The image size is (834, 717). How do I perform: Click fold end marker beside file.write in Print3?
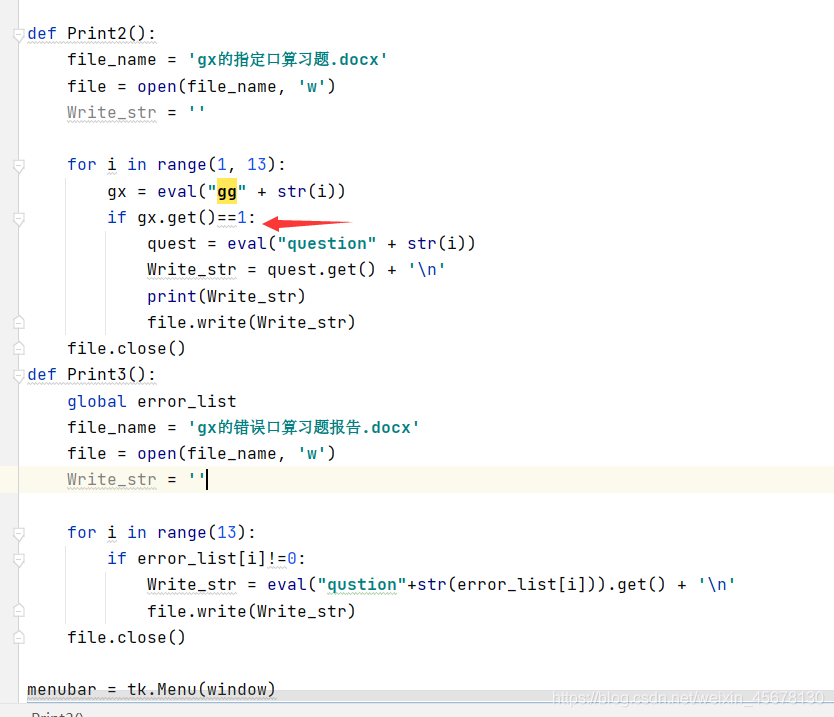19,612
